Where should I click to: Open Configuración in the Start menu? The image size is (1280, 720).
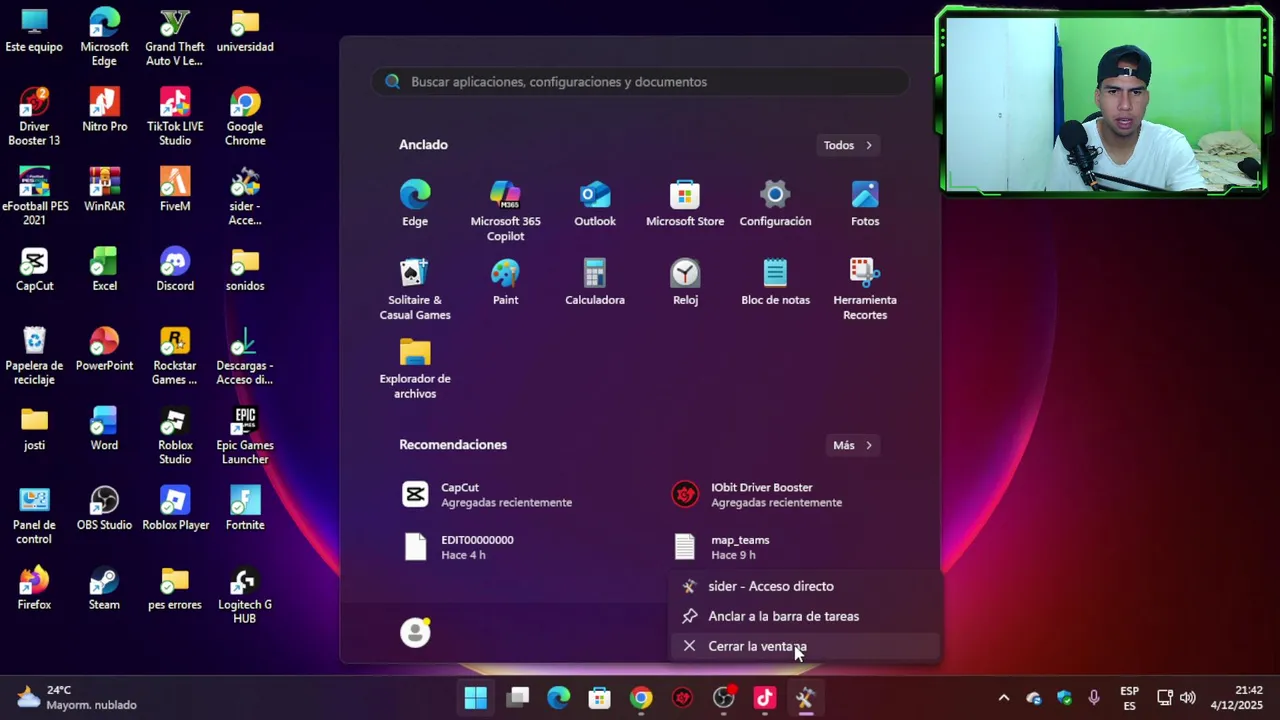pos(775,204)
